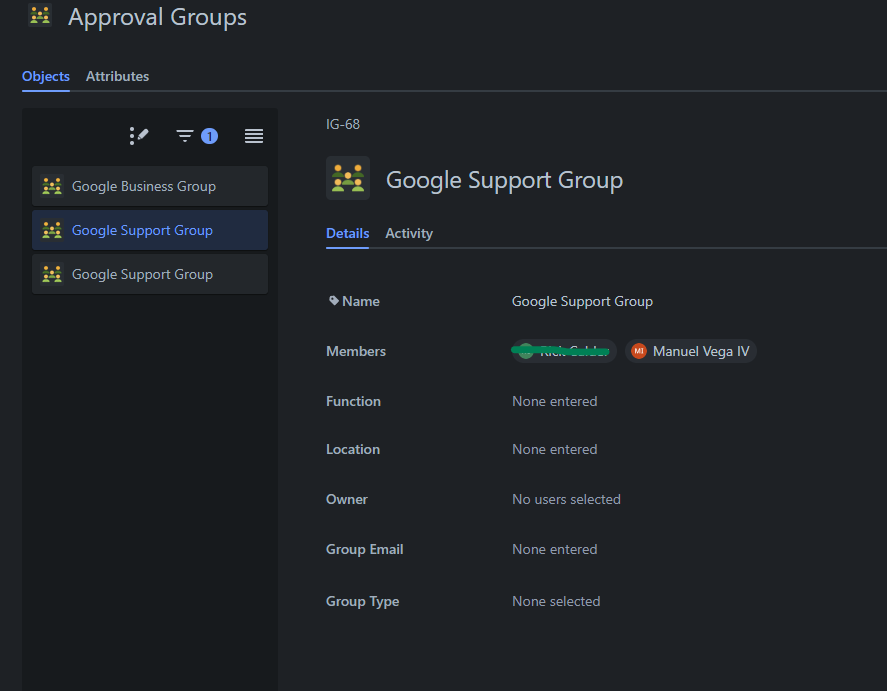This screenshot has width=887, height=691.
Task: Open the filter icon in list toolbar
Action: (184, 136)
